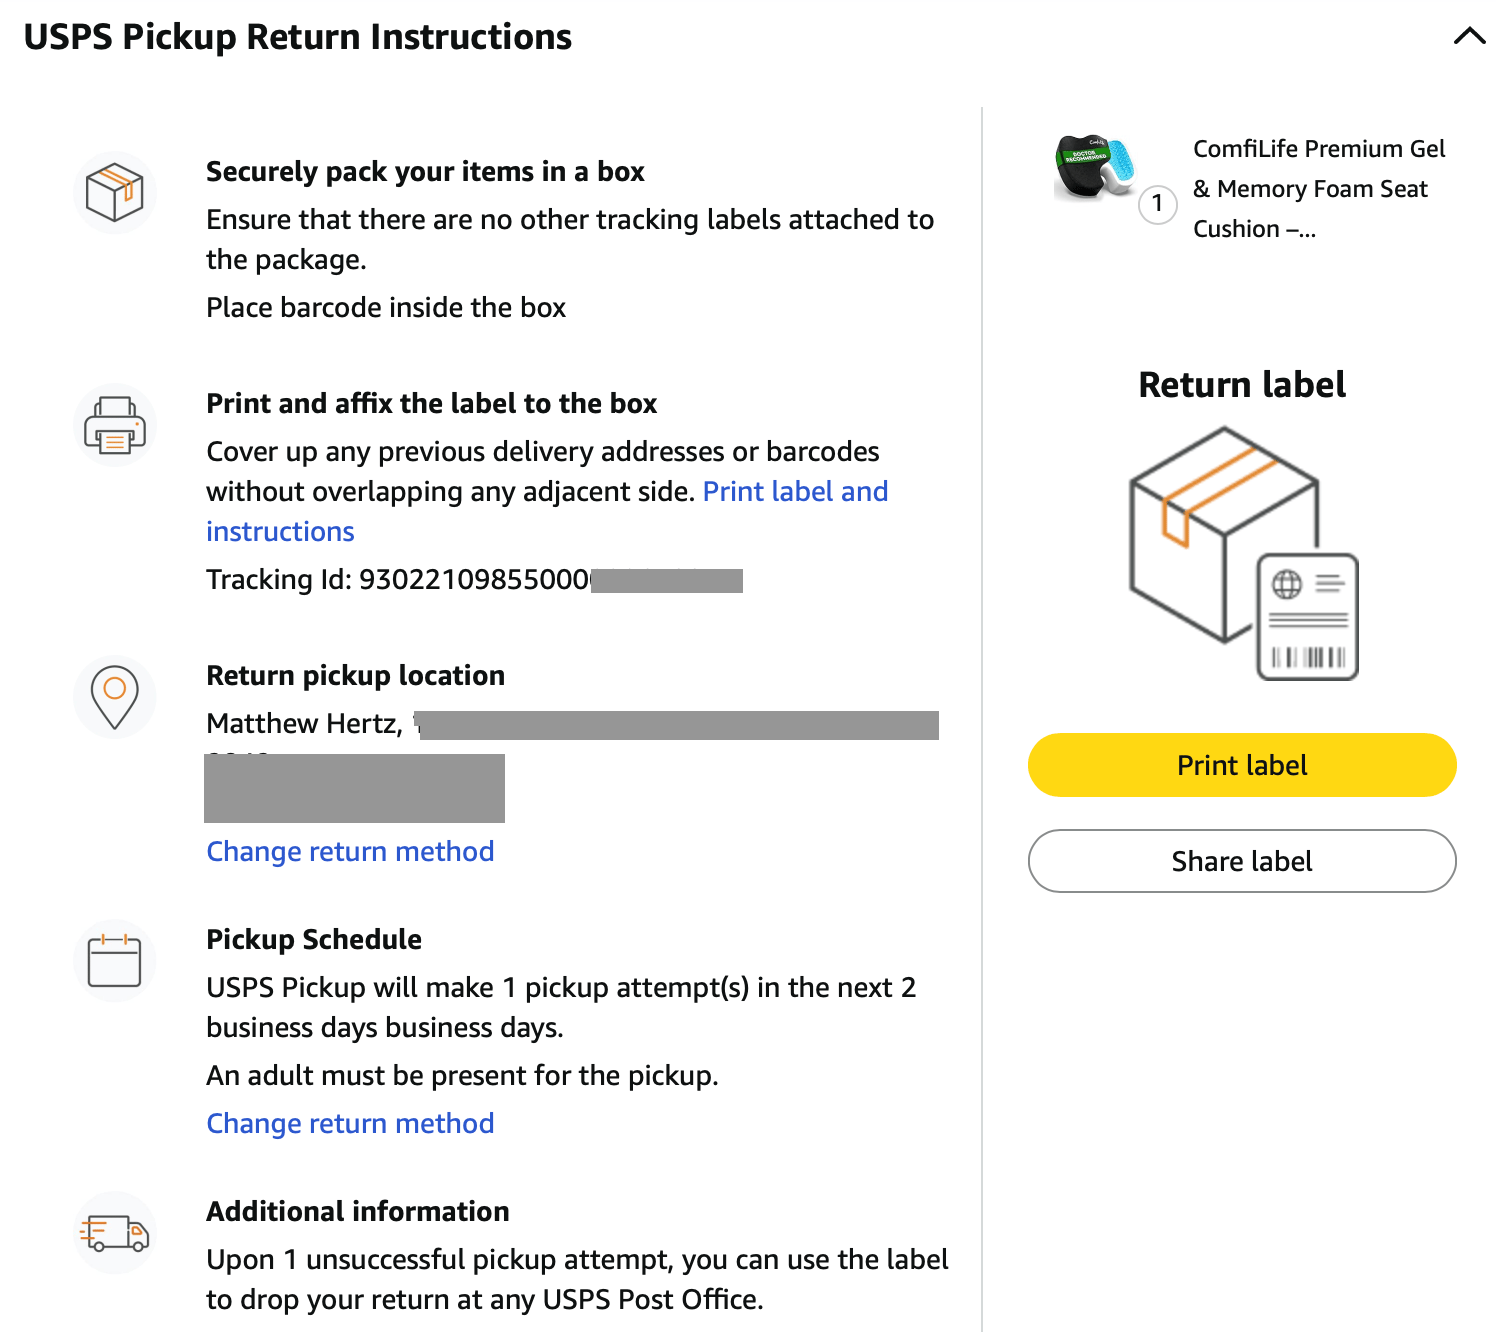Click the location pin icon
1496x1332 pixels.
point(115,697)
